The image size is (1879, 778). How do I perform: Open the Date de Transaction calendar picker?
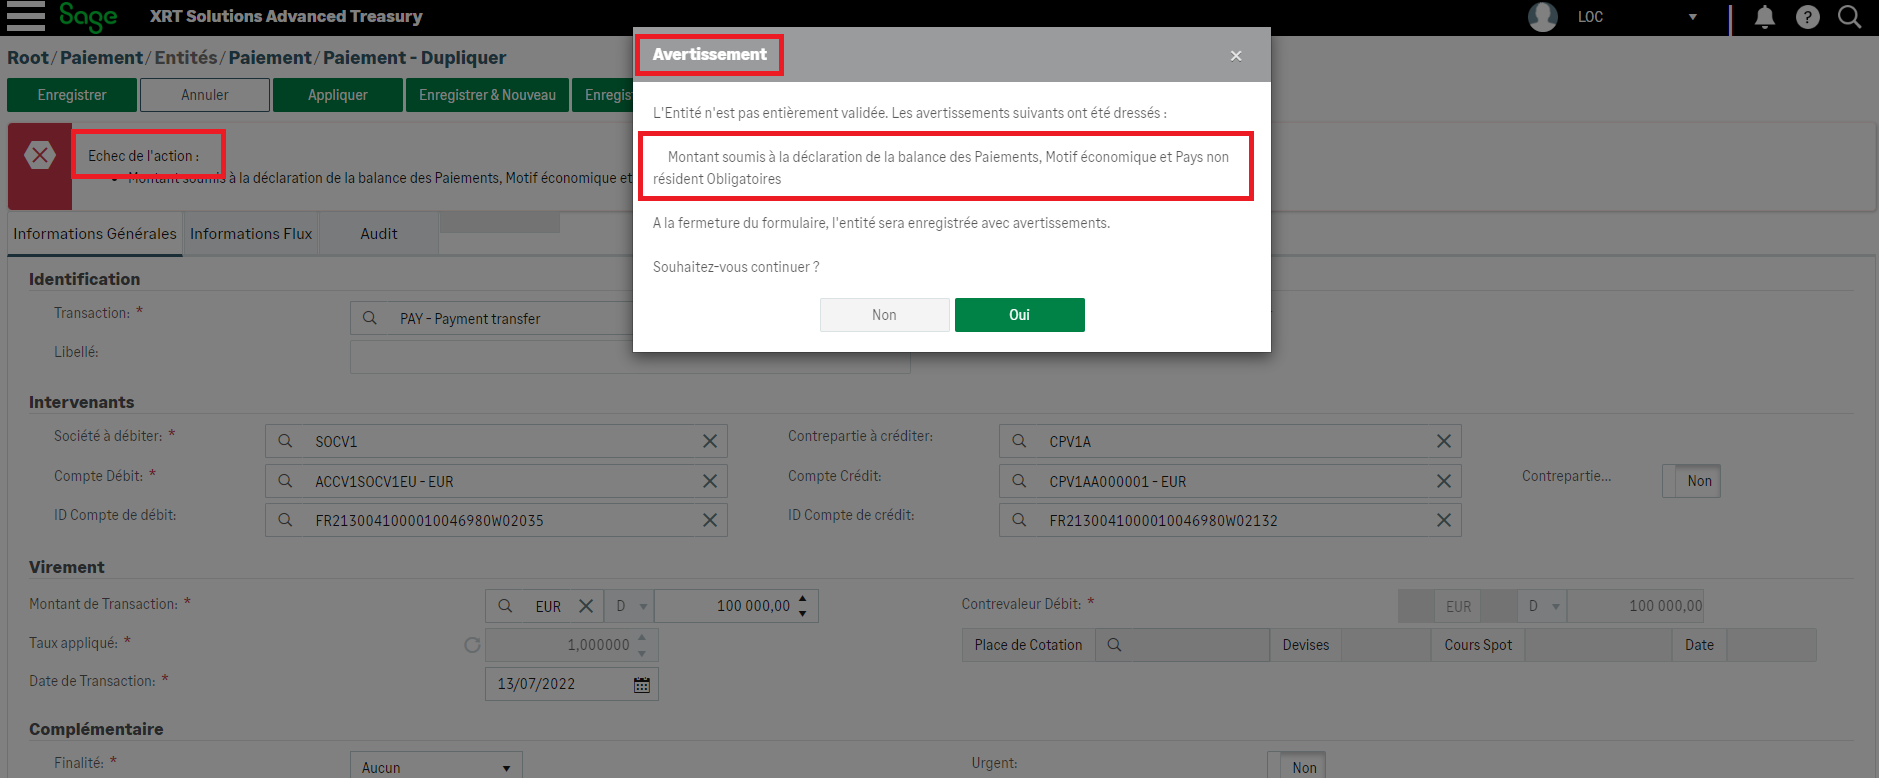pos(641,685)
